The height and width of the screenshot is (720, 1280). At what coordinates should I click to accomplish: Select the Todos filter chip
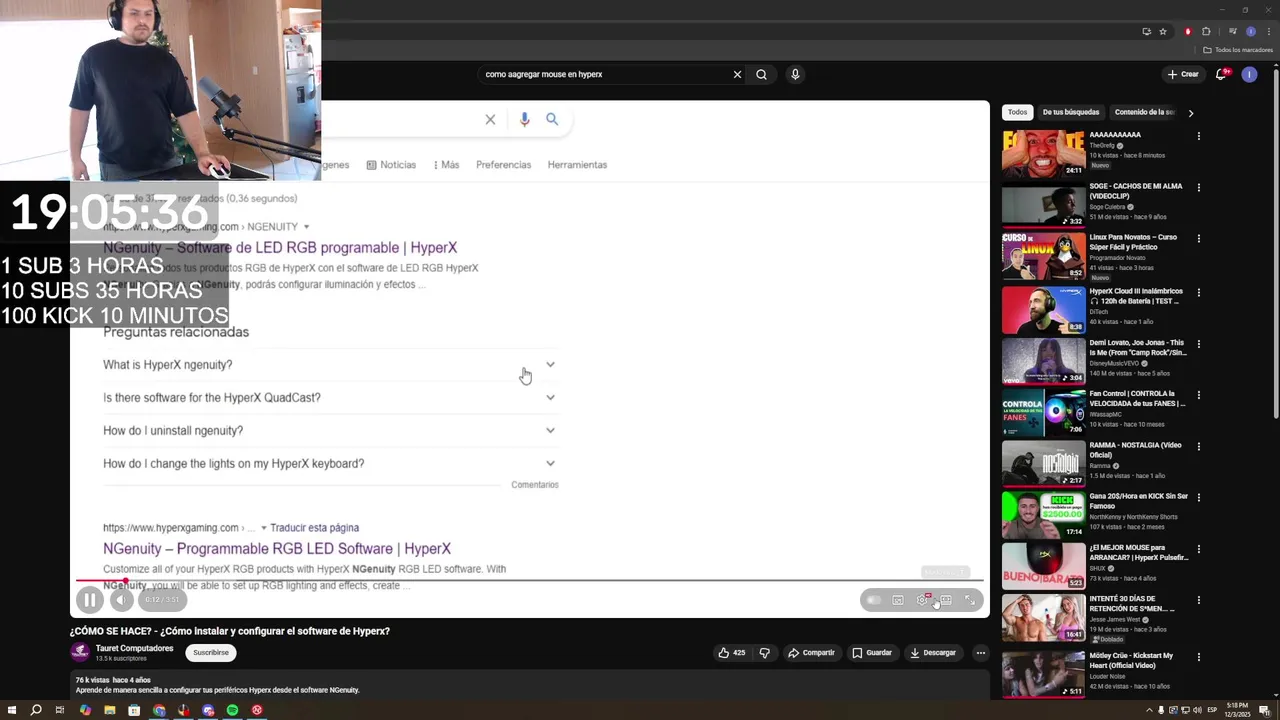click(x=1017, y=112)
